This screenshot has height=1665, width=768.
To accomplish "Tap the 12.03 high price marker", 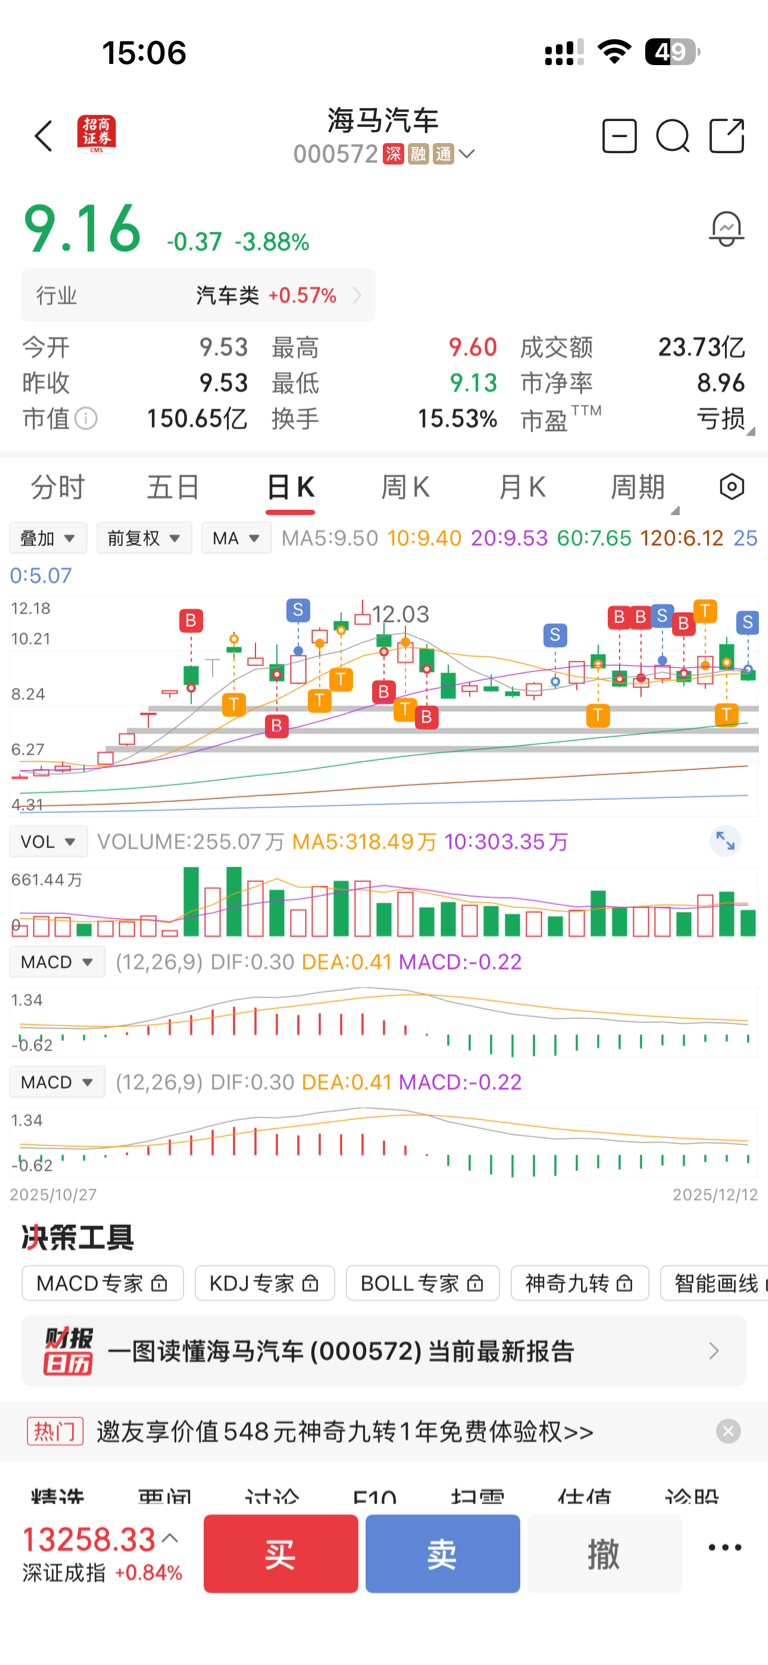I will [400, 614].
